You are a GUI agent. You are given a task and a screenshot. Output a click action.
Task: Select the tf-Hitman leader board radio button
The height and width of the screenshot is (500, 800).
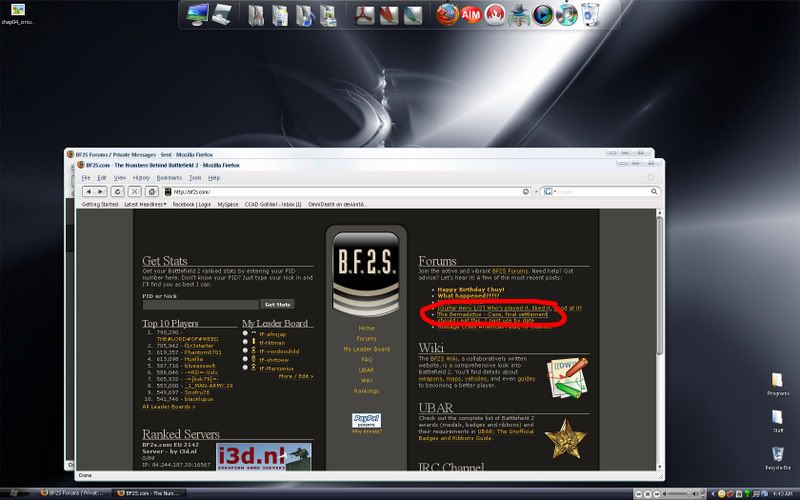coord(245,342)
